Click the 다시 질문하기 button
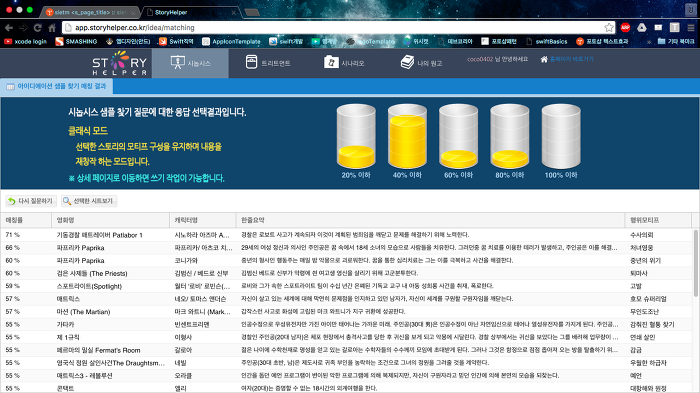700x393 pixels. (31, 201)
